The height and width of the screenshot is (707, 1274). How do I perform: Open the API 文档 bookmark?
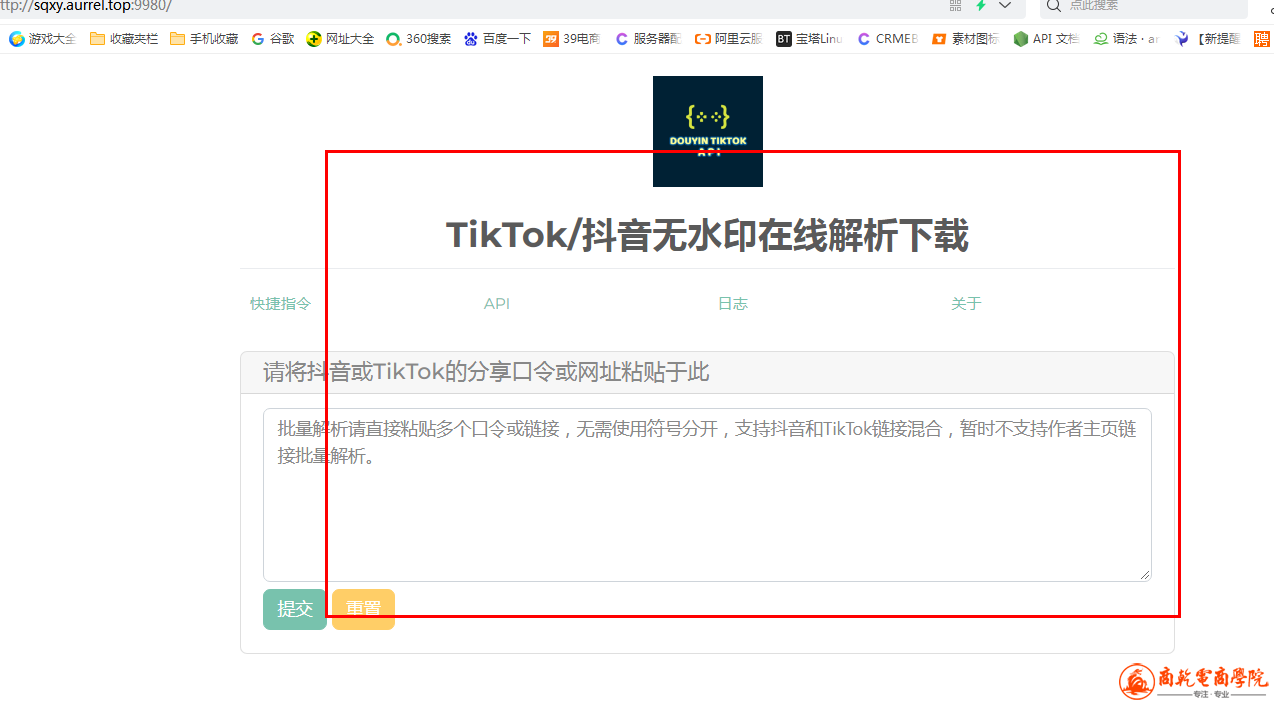point(1046,39)
